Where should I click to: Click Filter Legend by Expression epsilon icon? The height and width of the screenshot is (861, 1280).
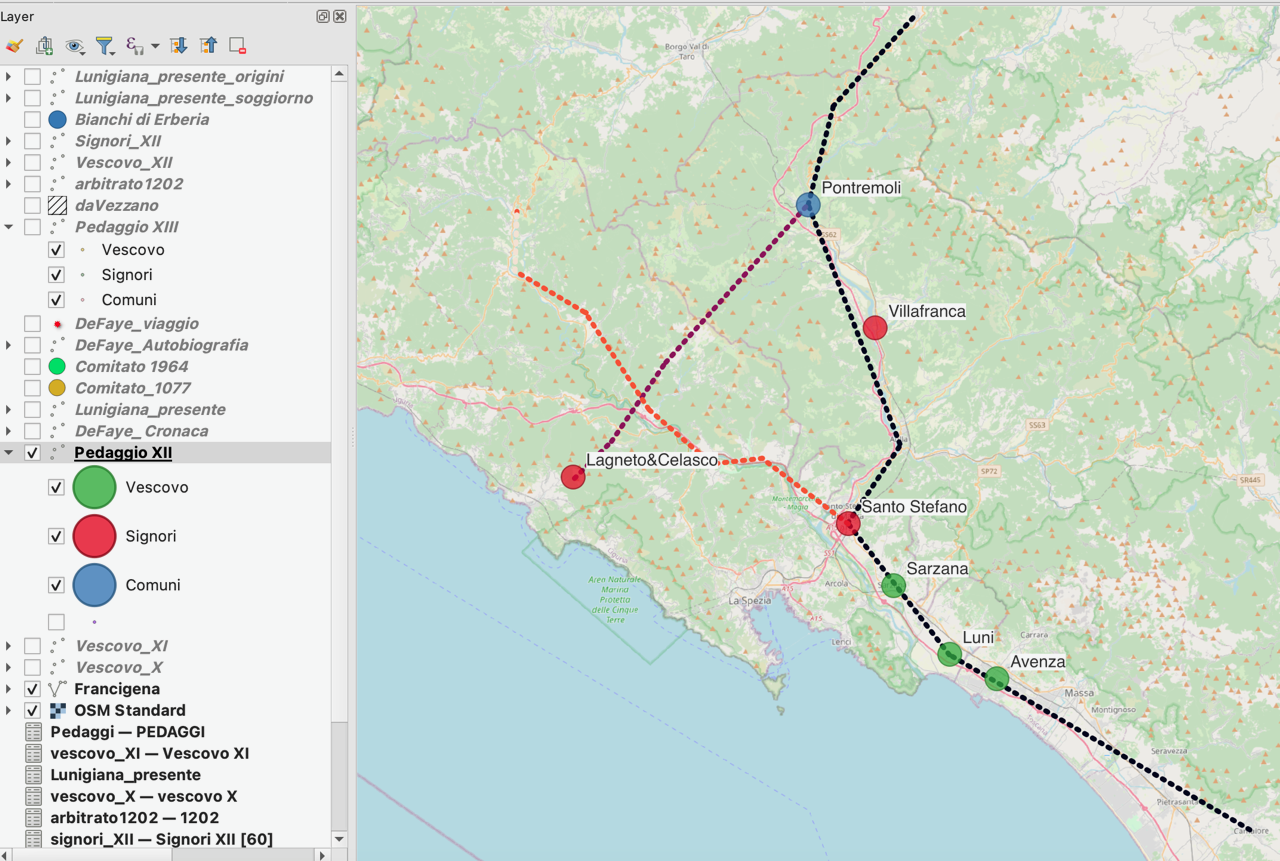pyautogui.click(x=134, y=46)
